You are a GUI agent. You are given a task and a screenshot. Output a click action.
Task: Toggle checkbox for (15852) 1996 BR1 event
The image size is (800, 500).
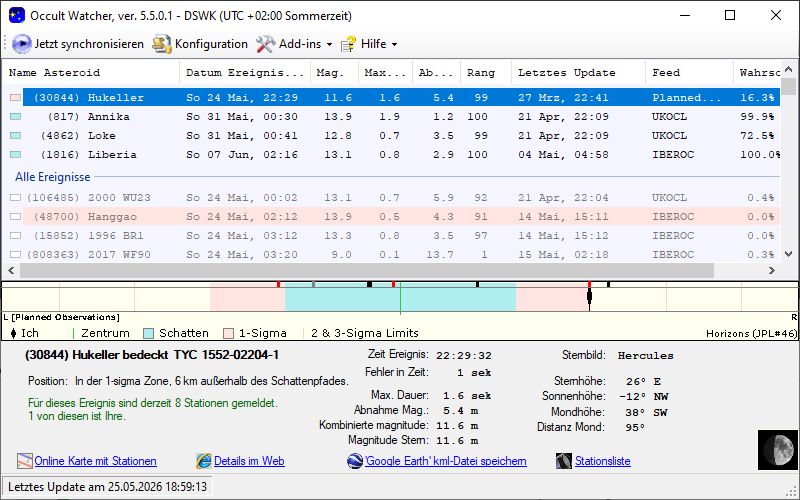[x=15, y=236]
